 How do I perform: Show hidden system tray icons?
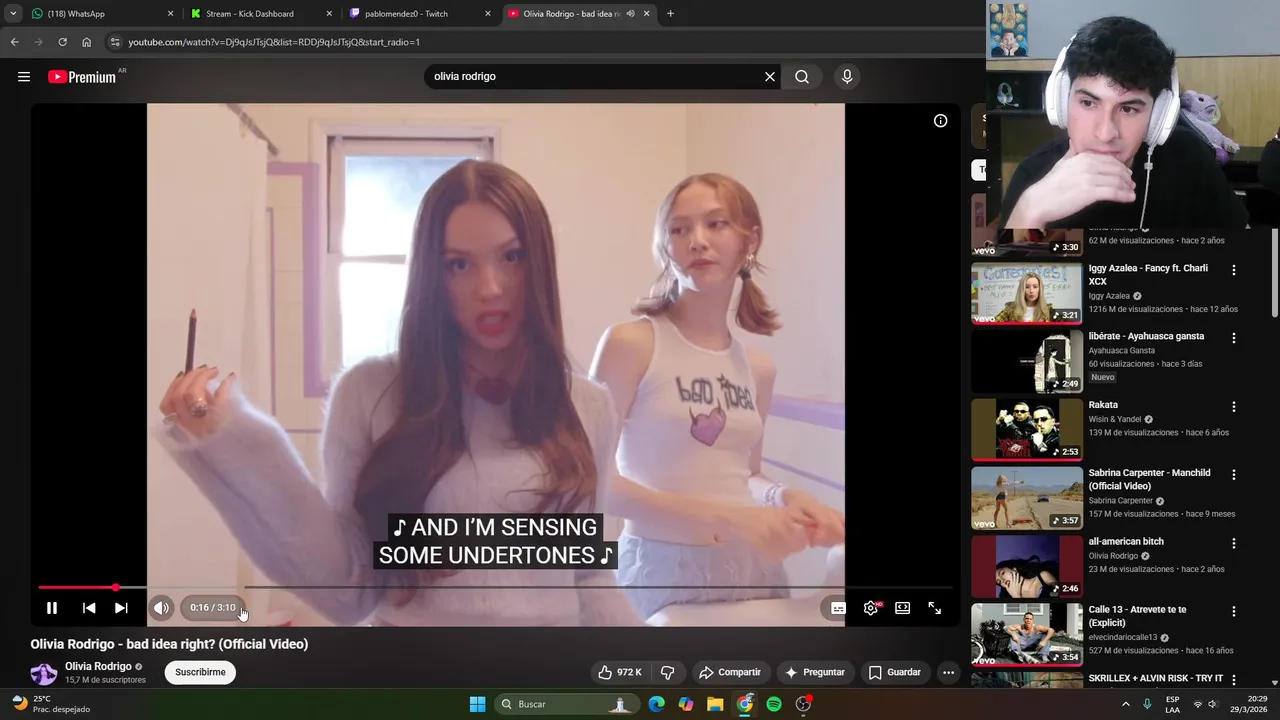click(1125, 704)
